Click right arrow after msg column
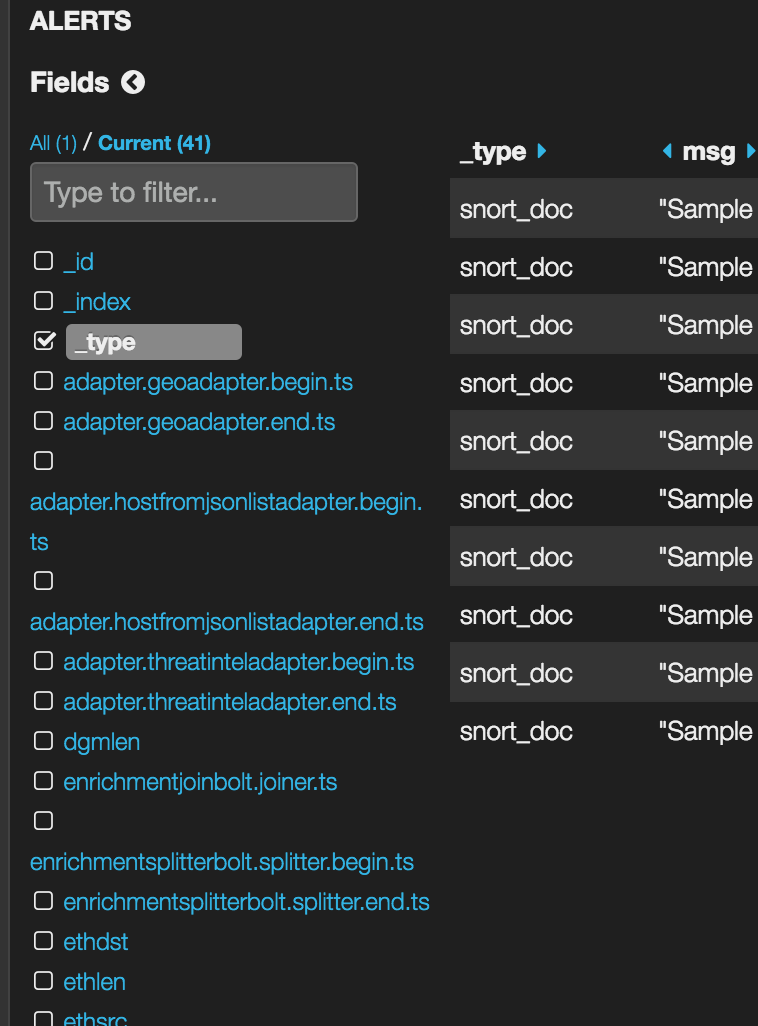This screenshot has height=1026, width=758. click(751, 152)
